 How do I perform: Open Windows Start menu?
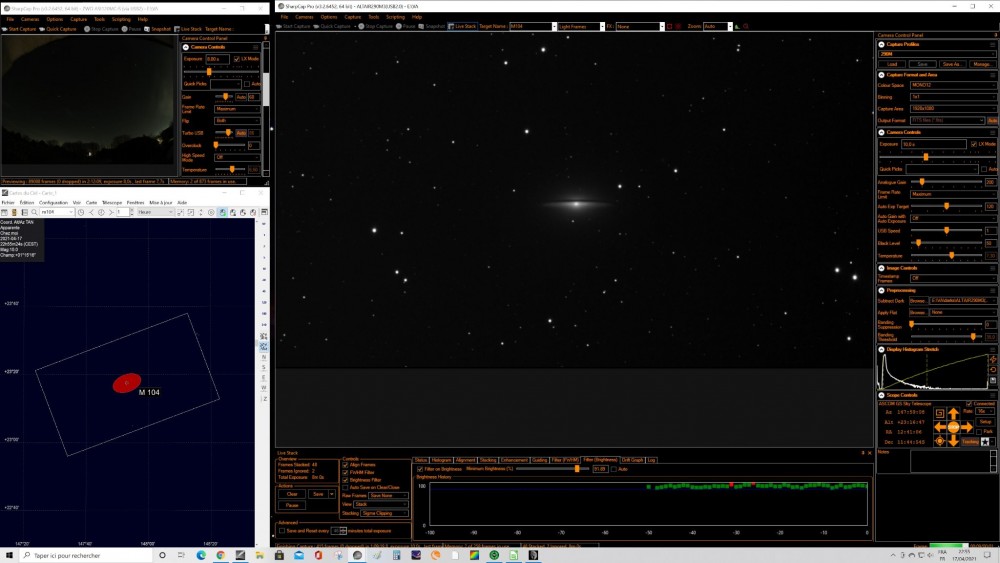[x=9, y=555]
